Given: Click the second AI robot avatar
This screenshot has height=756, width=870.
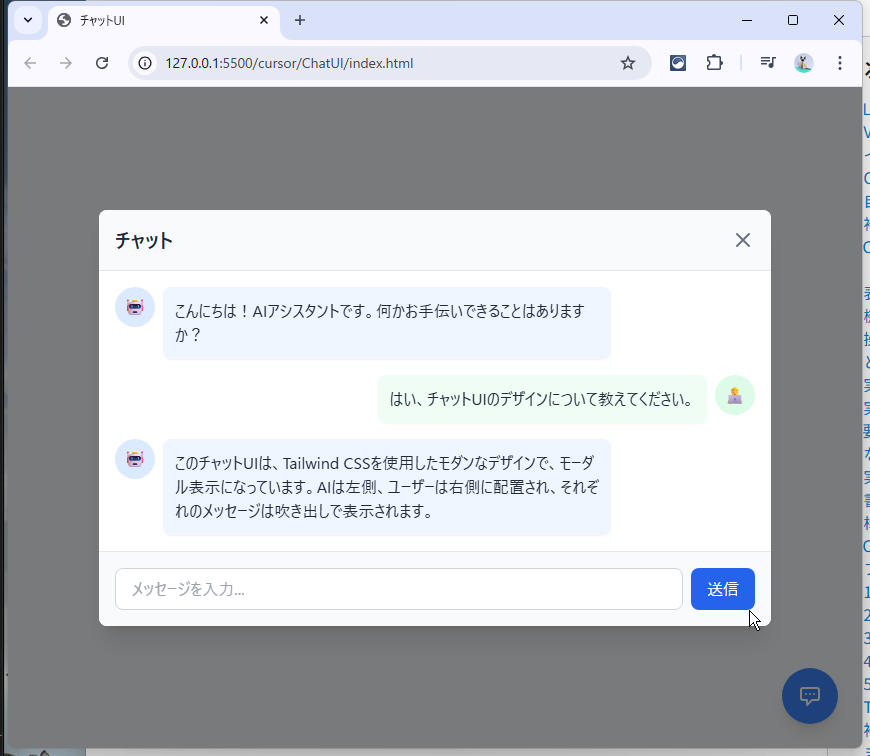Looking at the screenshot, I should (135, 459).
